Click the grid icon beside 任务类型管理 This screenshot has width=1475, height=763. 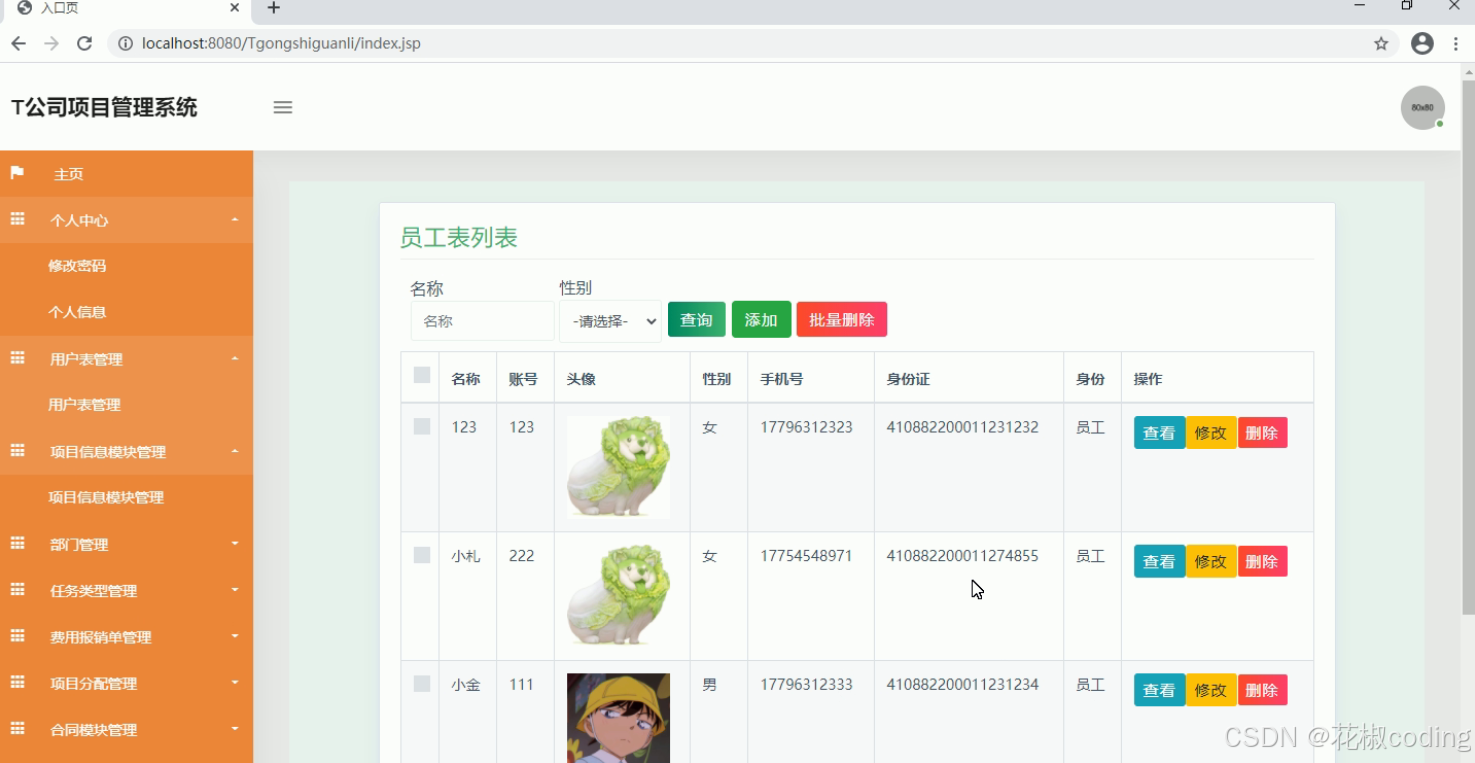click(x=16, y=590)
